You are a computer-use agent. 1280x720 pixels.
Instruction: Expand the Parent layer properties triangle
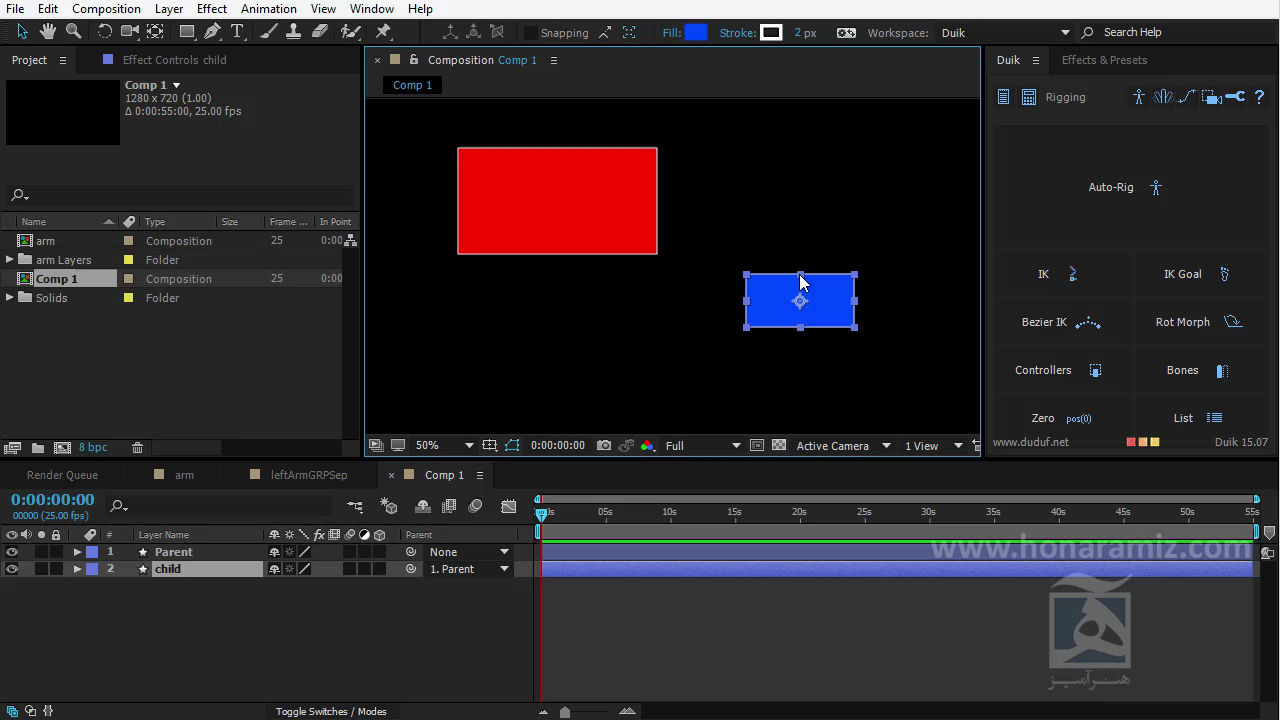coord(77,552)
